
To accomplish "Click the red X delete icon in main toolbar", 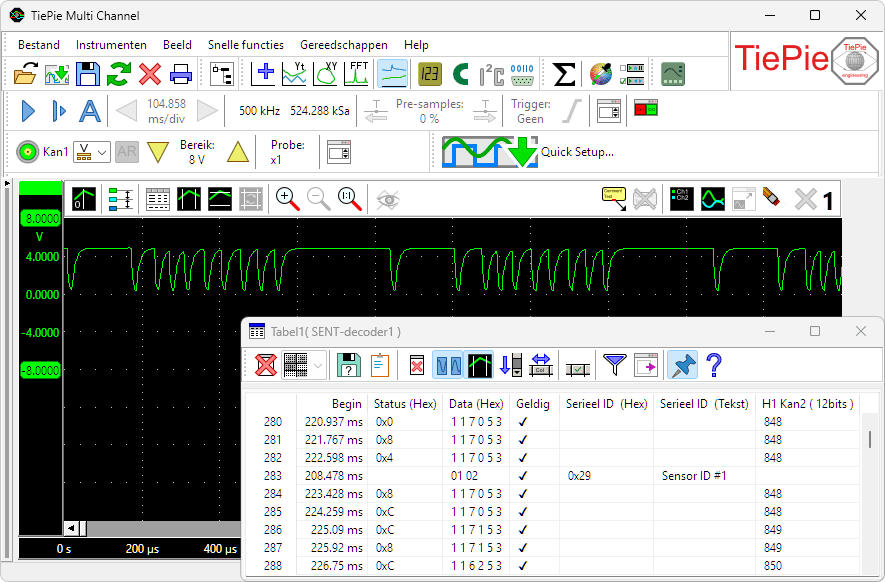I will coord(150,74).
